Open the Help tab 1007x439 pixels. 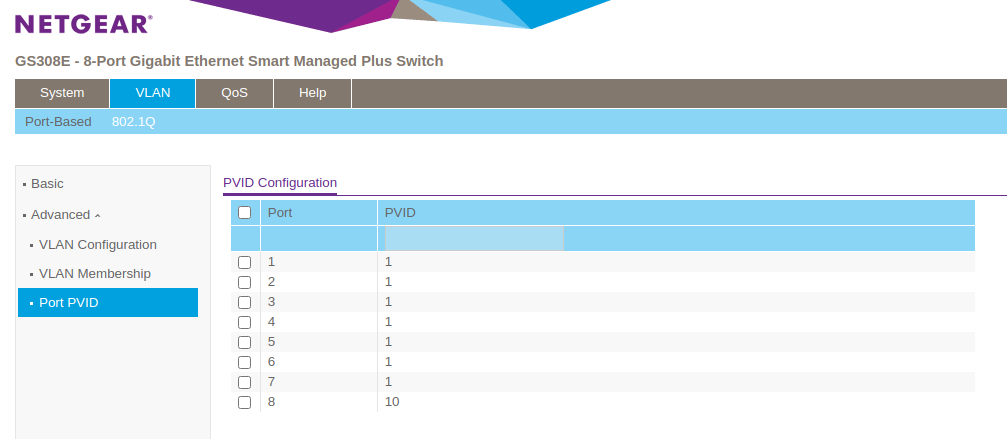point(313,93)
